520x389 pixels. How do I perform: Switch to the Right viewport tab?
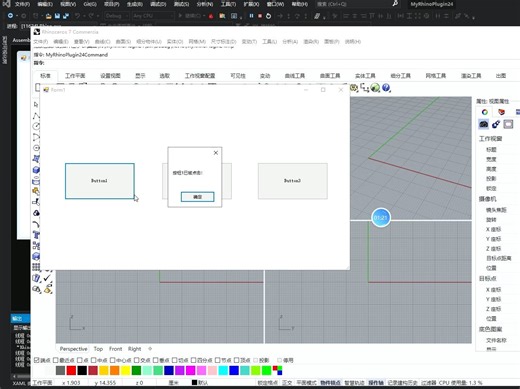135,349
